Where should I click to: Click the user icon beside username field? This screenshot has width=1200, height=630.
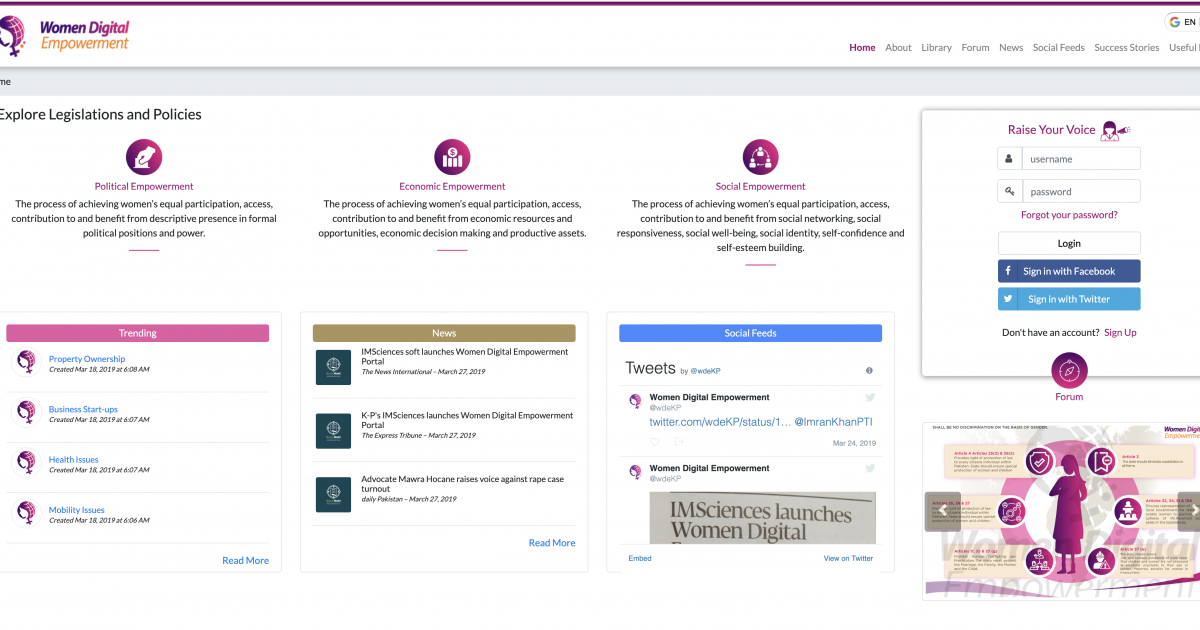point(1010,159)
